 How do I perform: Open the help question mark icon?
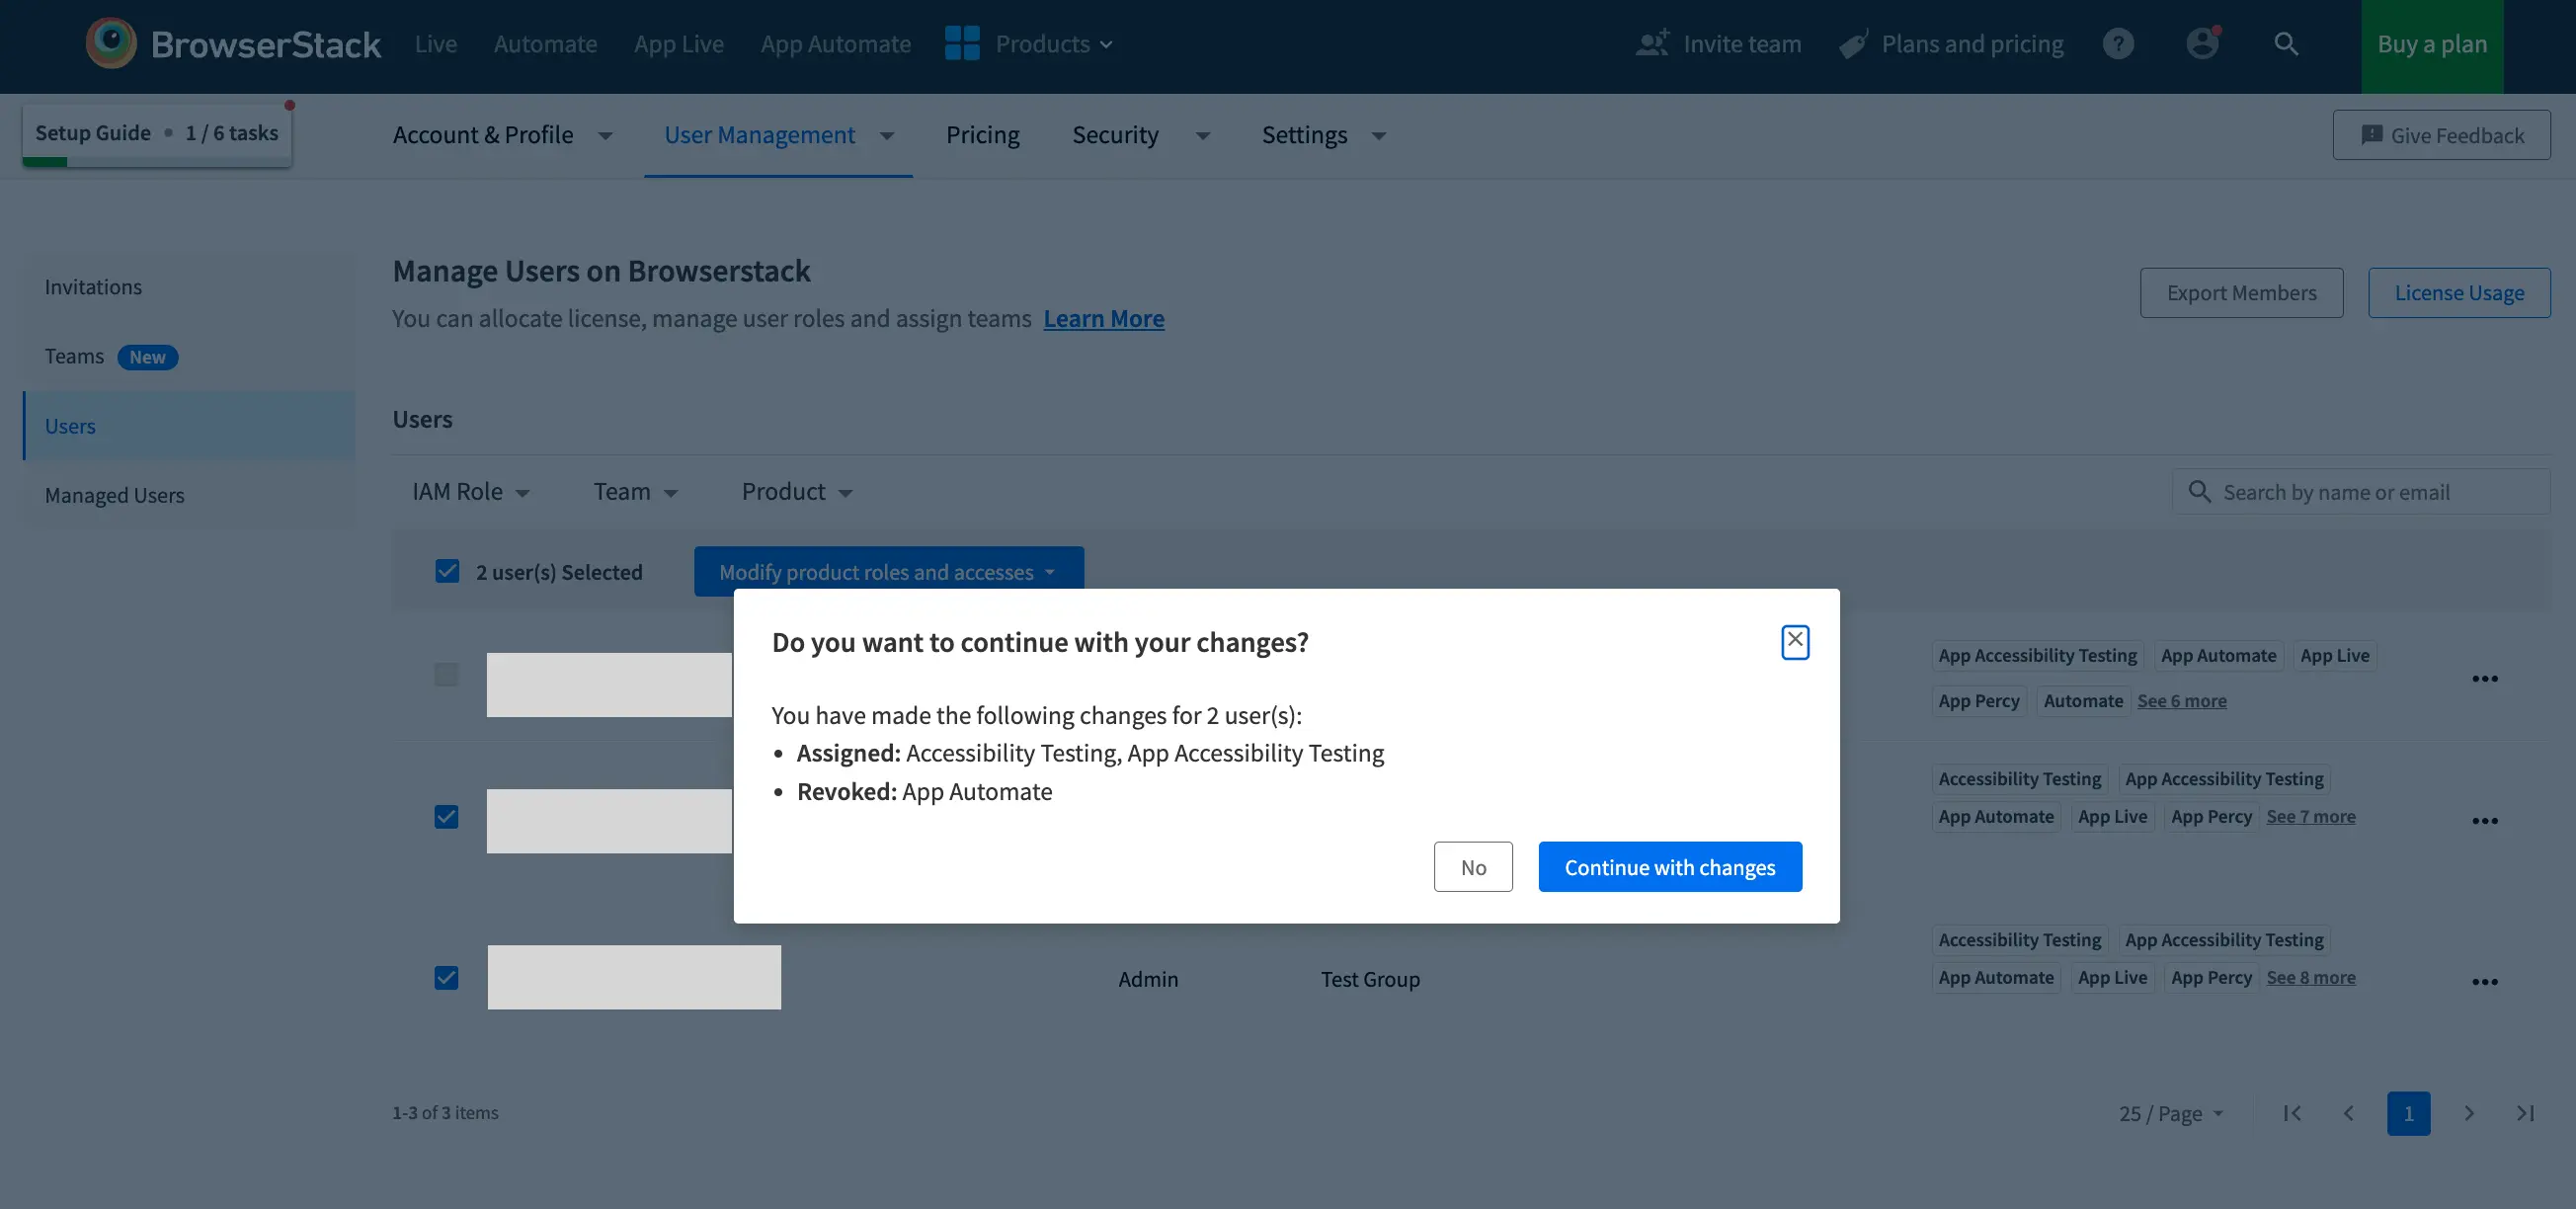2117,44
